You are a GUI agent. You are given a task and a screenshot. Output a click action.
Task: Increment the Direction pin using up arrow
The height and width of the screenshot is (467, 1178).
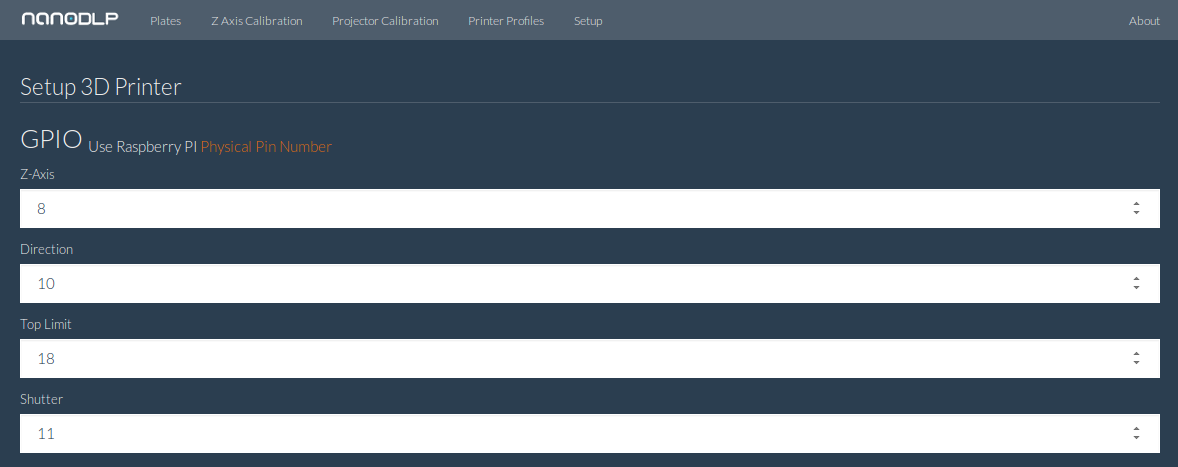1137,279
